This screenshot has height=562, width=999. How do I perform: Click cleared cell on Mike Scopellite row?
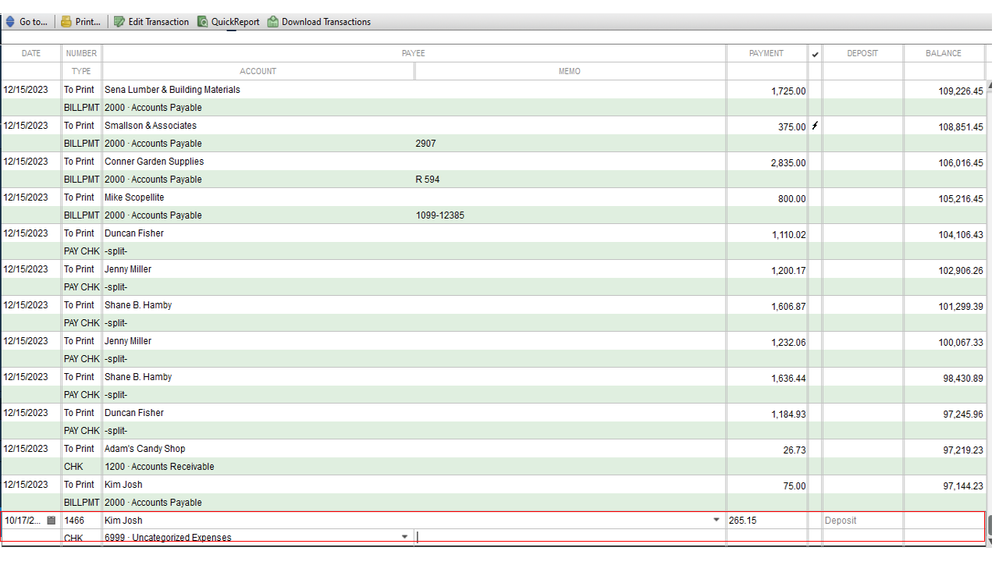(x=815, y=198)
